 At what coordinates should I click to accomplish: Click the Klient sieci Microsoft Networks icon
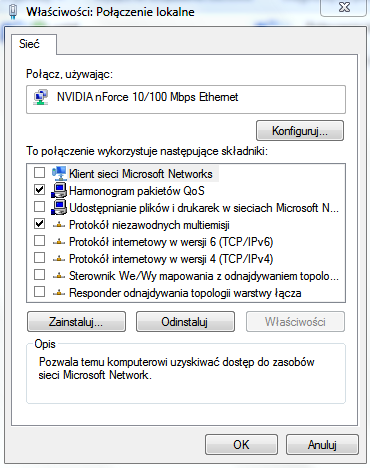[x=59, y=173]
